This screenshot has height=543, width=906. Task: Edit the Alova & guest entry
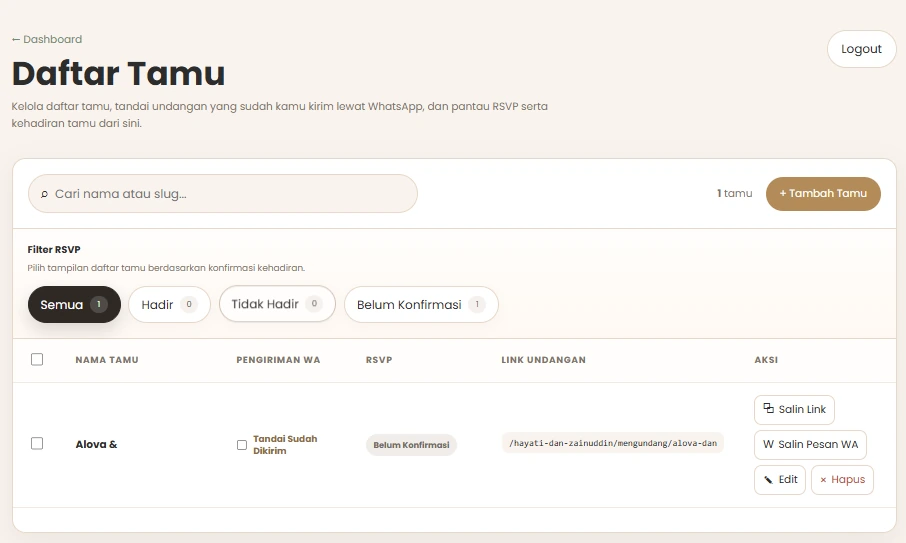tap(779, 480)
